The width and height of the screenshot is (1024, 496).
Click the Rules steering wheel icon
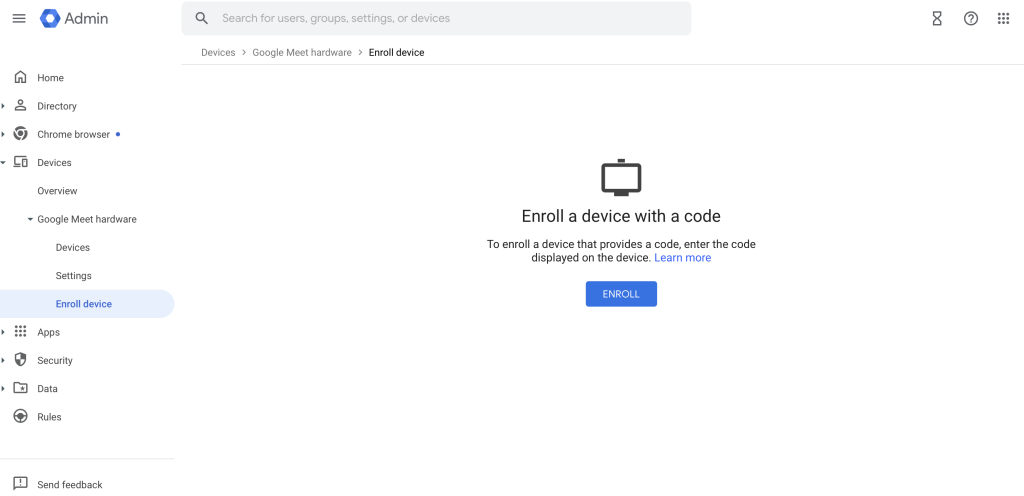click(x=20, y=417)
